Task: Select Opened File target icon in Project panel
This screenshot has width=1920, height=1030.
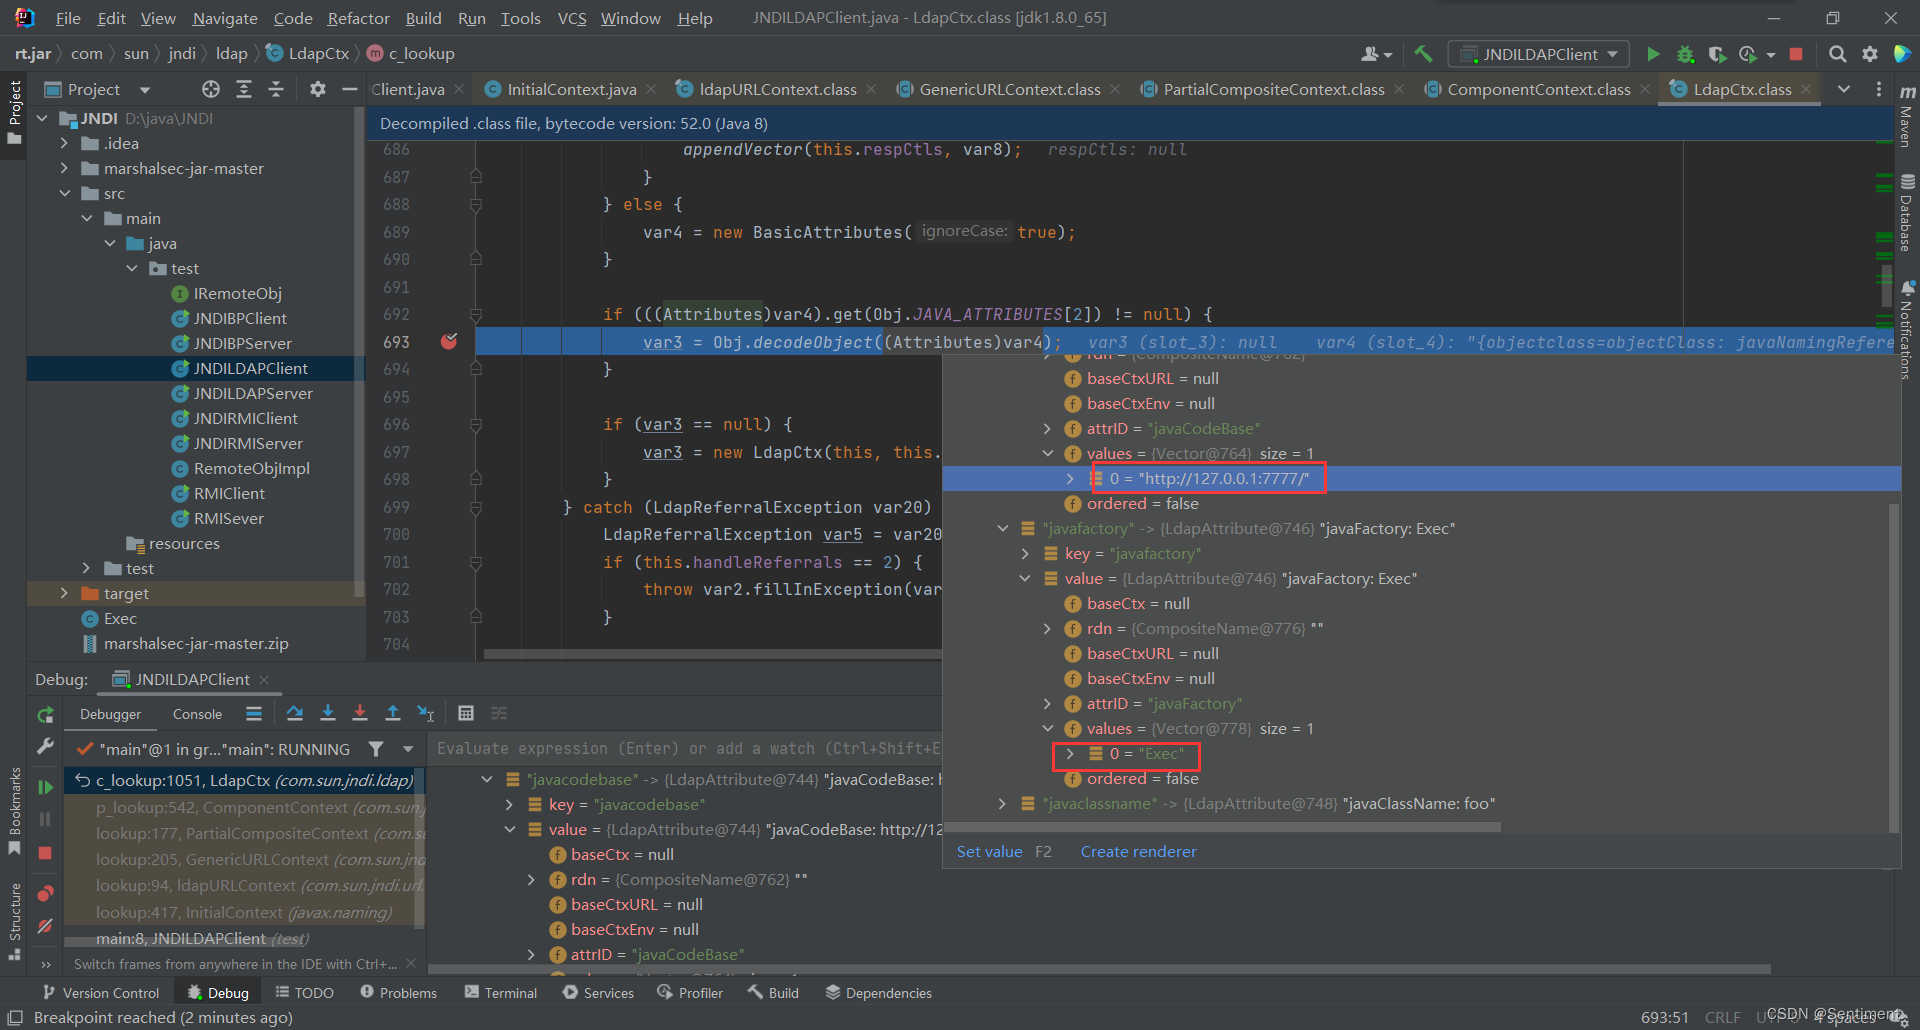Action: (210, 89)
